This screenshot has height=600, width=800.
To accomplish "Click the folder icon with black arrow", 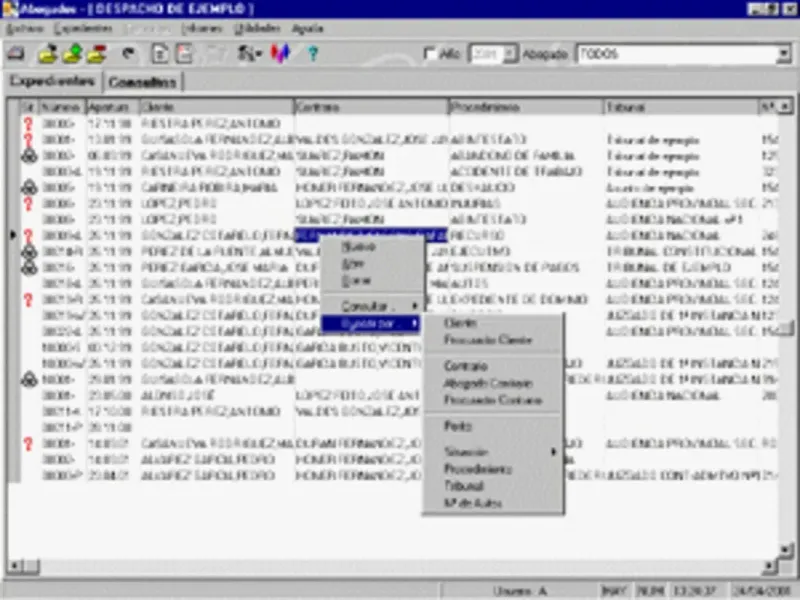I will point(48,54).
